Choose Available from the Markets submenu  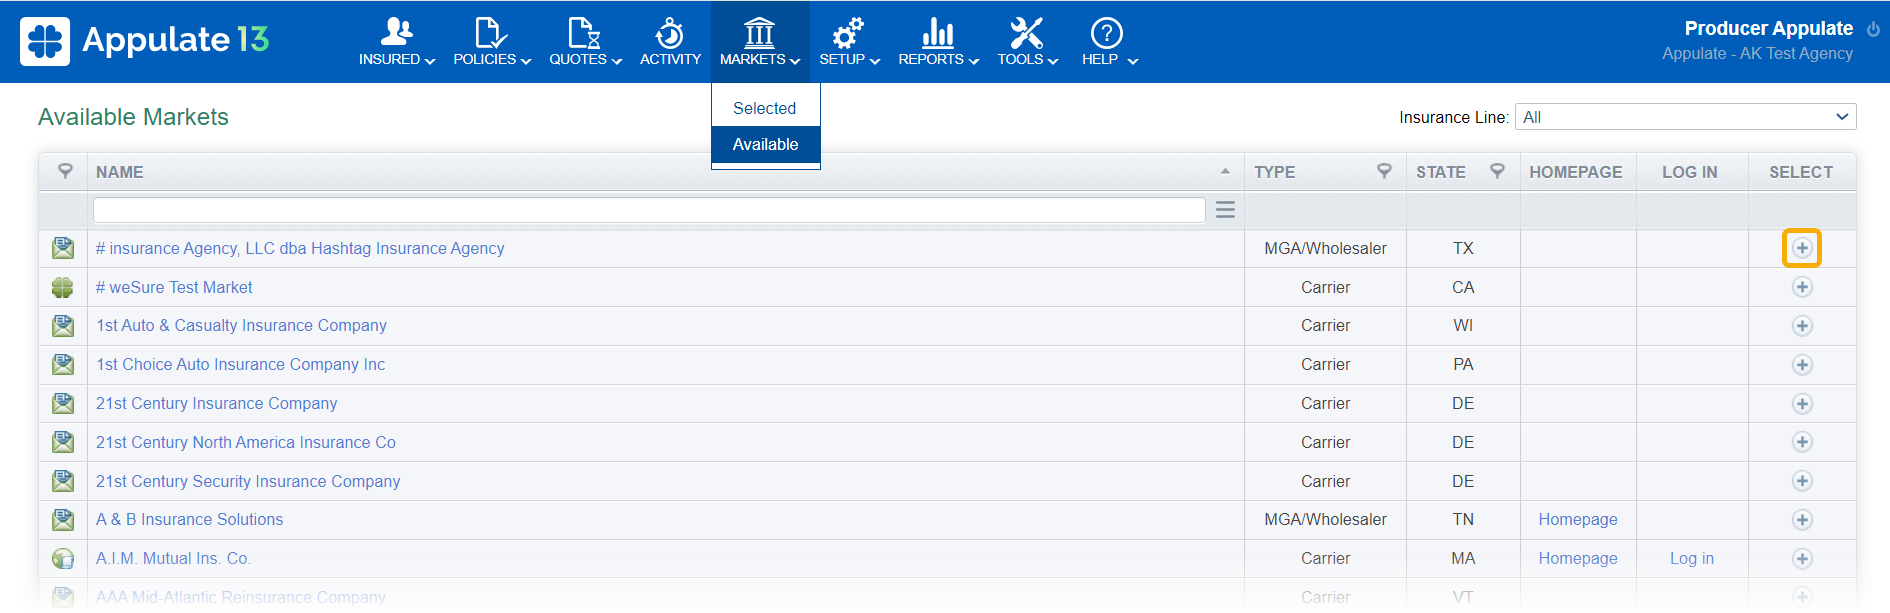765,144
